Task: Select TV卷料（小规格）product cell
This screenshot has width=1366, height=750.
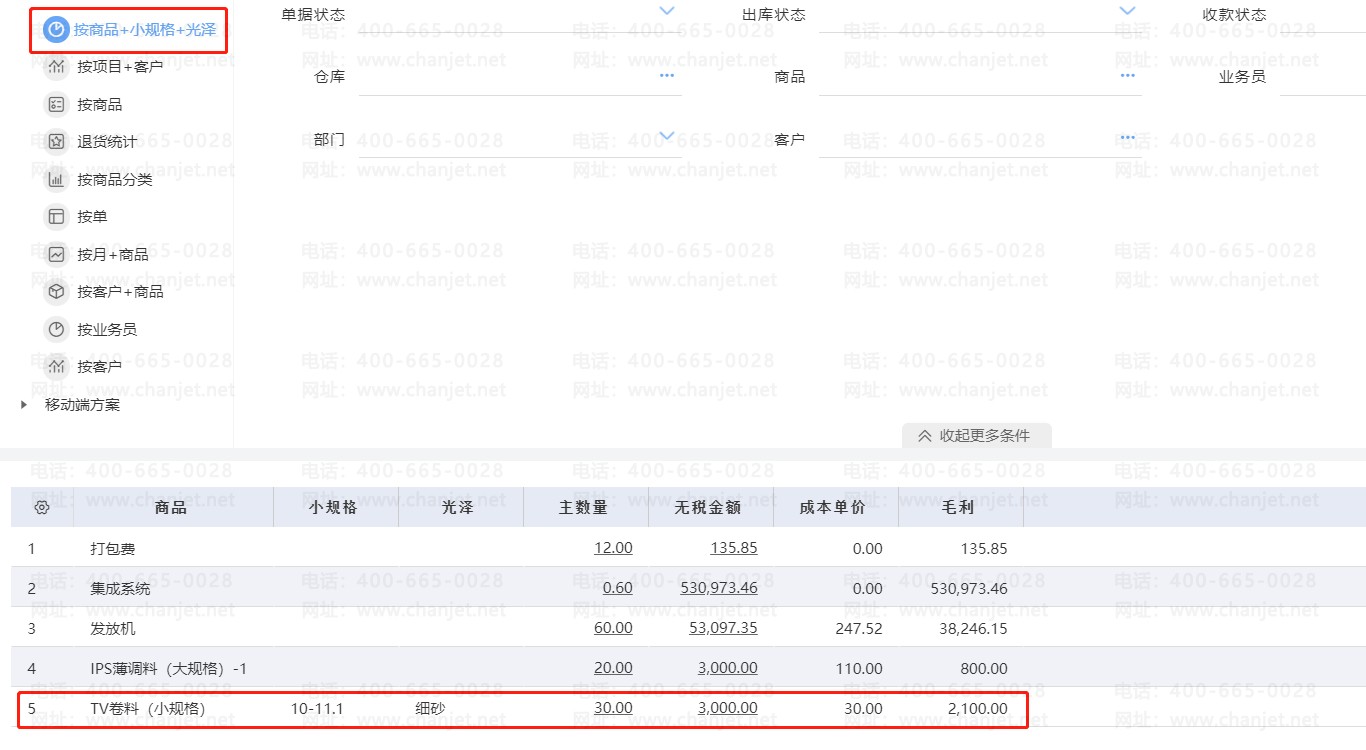Action: click(x=173, y=708)
